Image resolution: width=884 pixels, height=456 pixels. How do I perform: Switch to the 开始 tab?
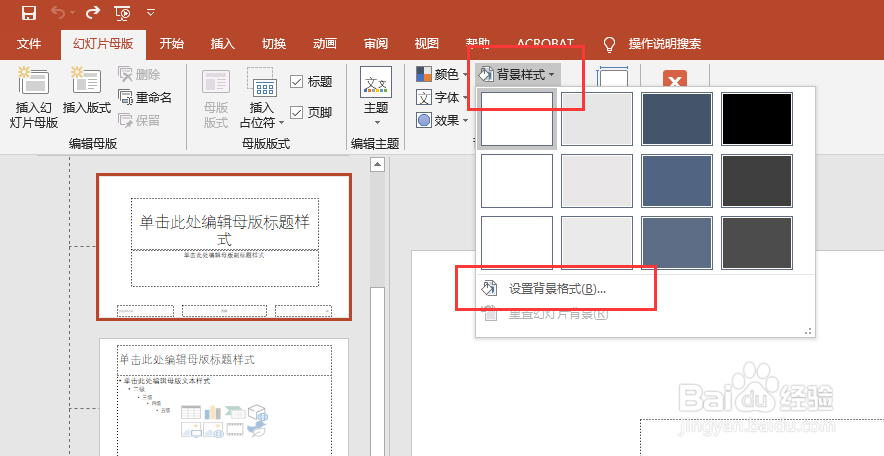(171, 44)
